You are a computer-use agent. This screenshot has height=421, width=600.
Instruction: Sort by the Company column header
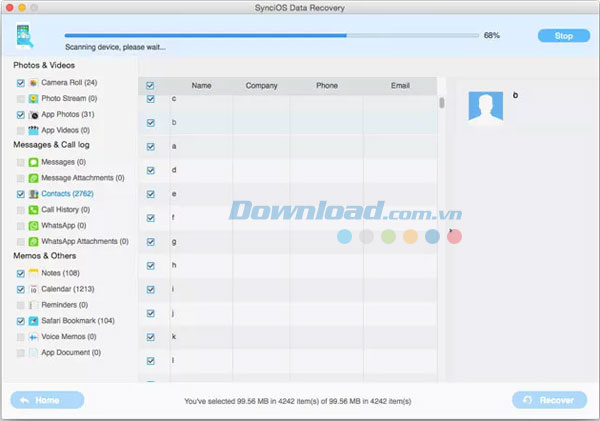click(261, 86)
